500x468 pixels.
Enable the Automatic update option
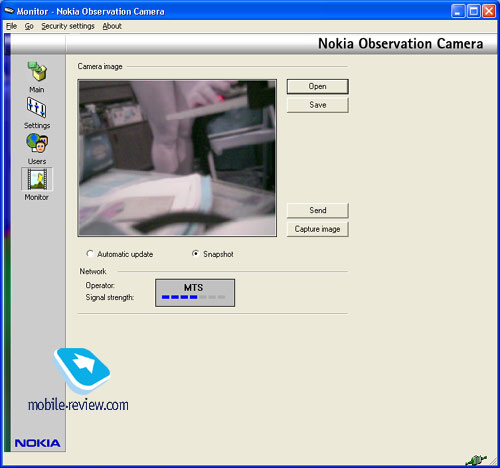click(90, 254)
